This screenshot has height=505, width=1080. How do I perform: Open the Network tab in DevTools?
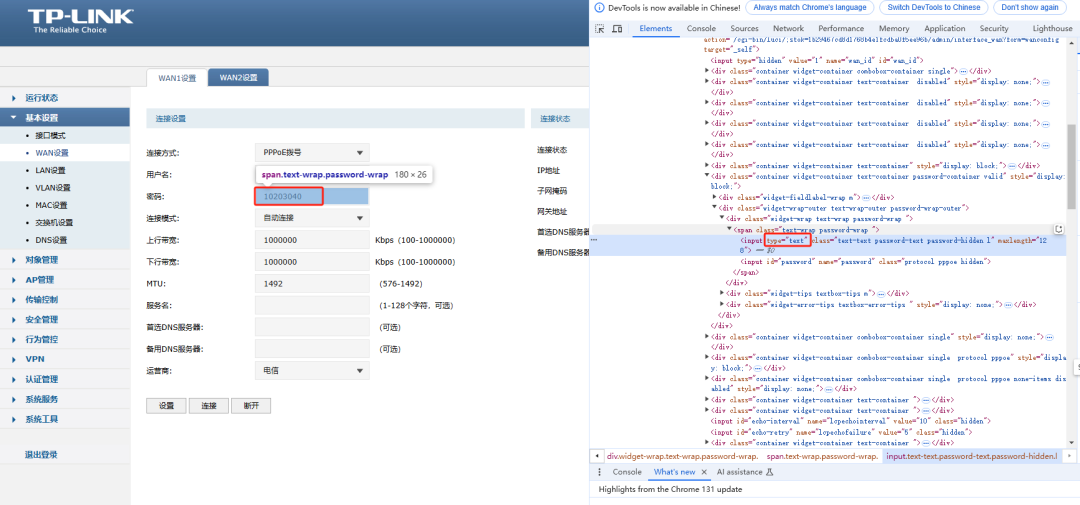(x=788, y=29)
